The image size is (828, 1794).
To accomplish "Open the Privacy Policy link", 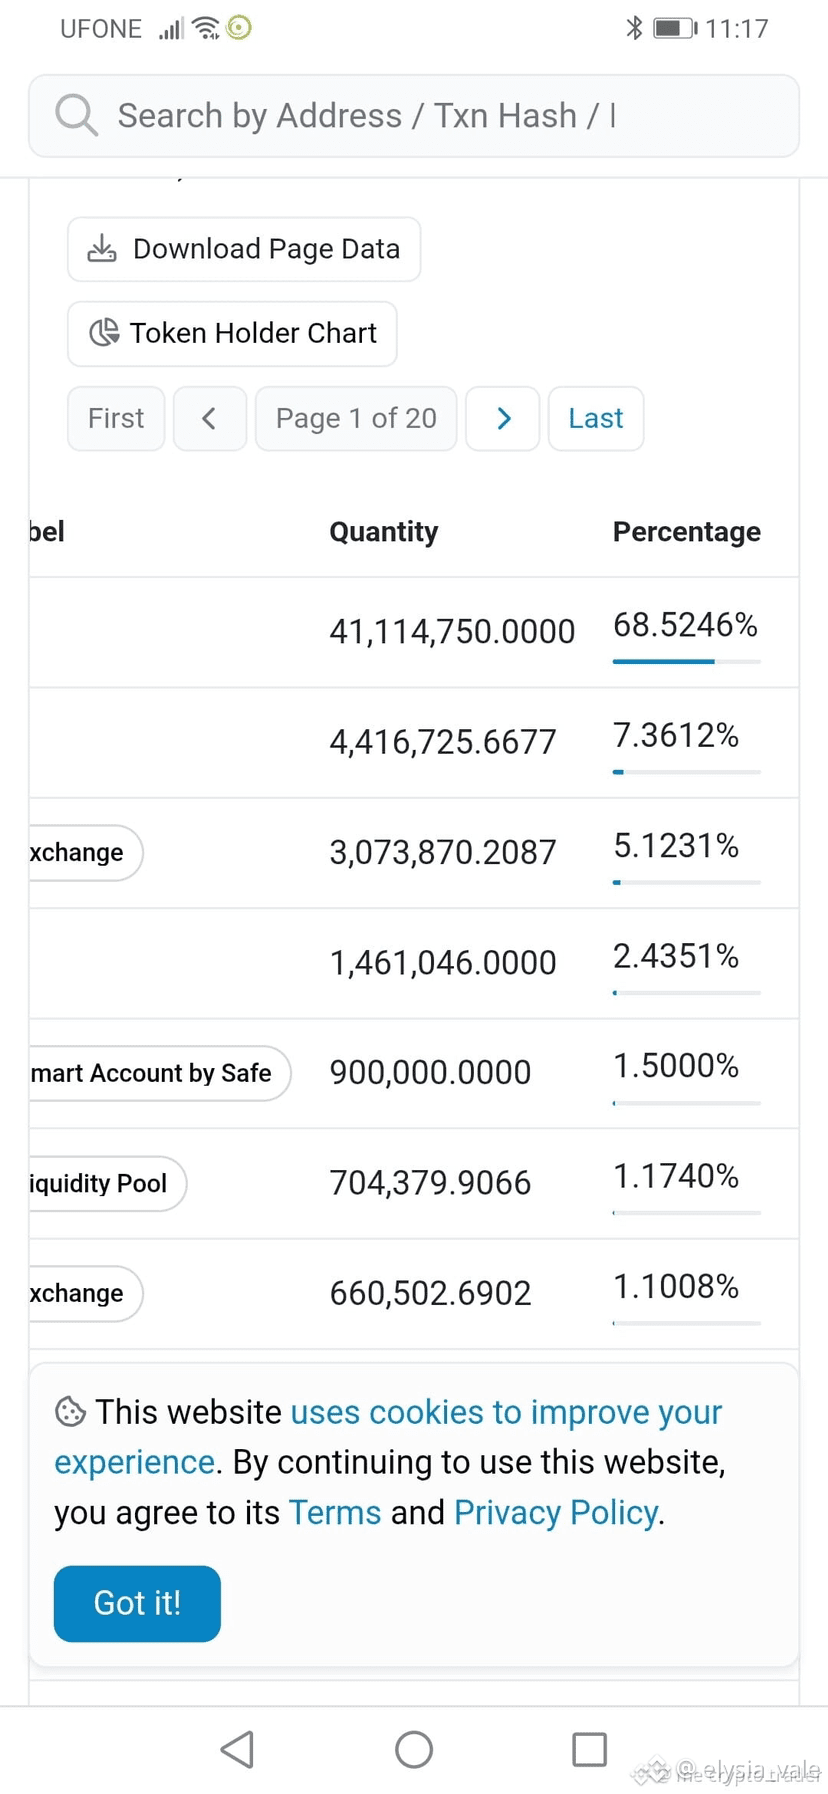I will pyautogui.click(x=556, y=1512).
